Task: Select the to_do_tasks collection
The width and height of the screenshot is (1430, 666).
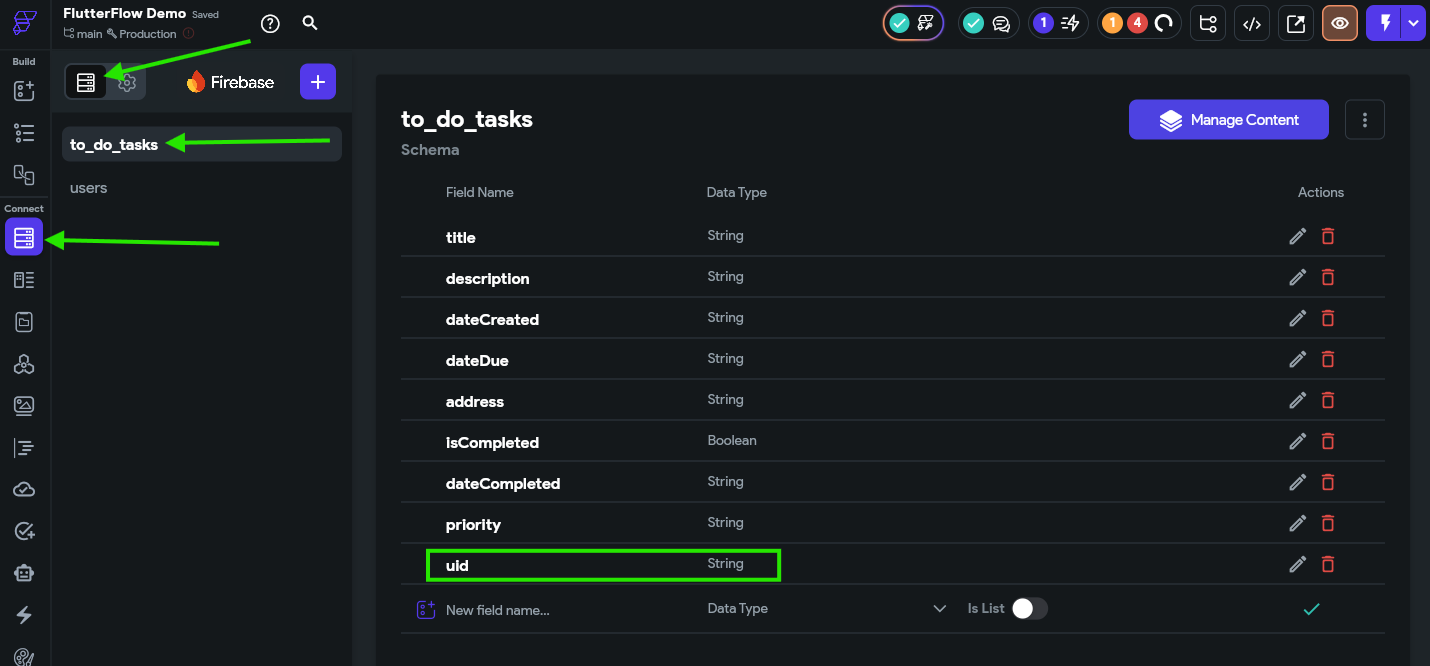Action: pos(202,144)
